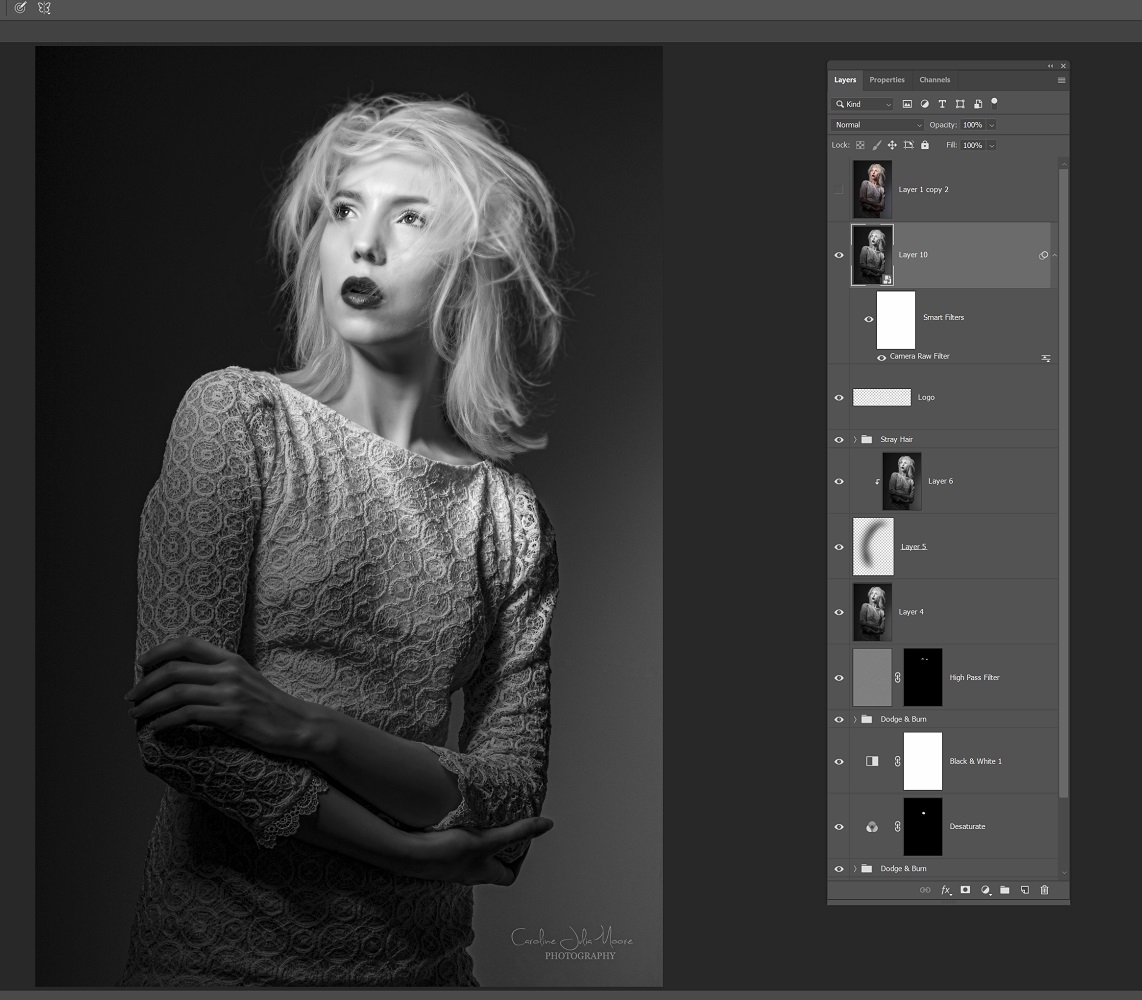
Task: Create a new layer with the panel icon
Action: [x=1025, y=890]
